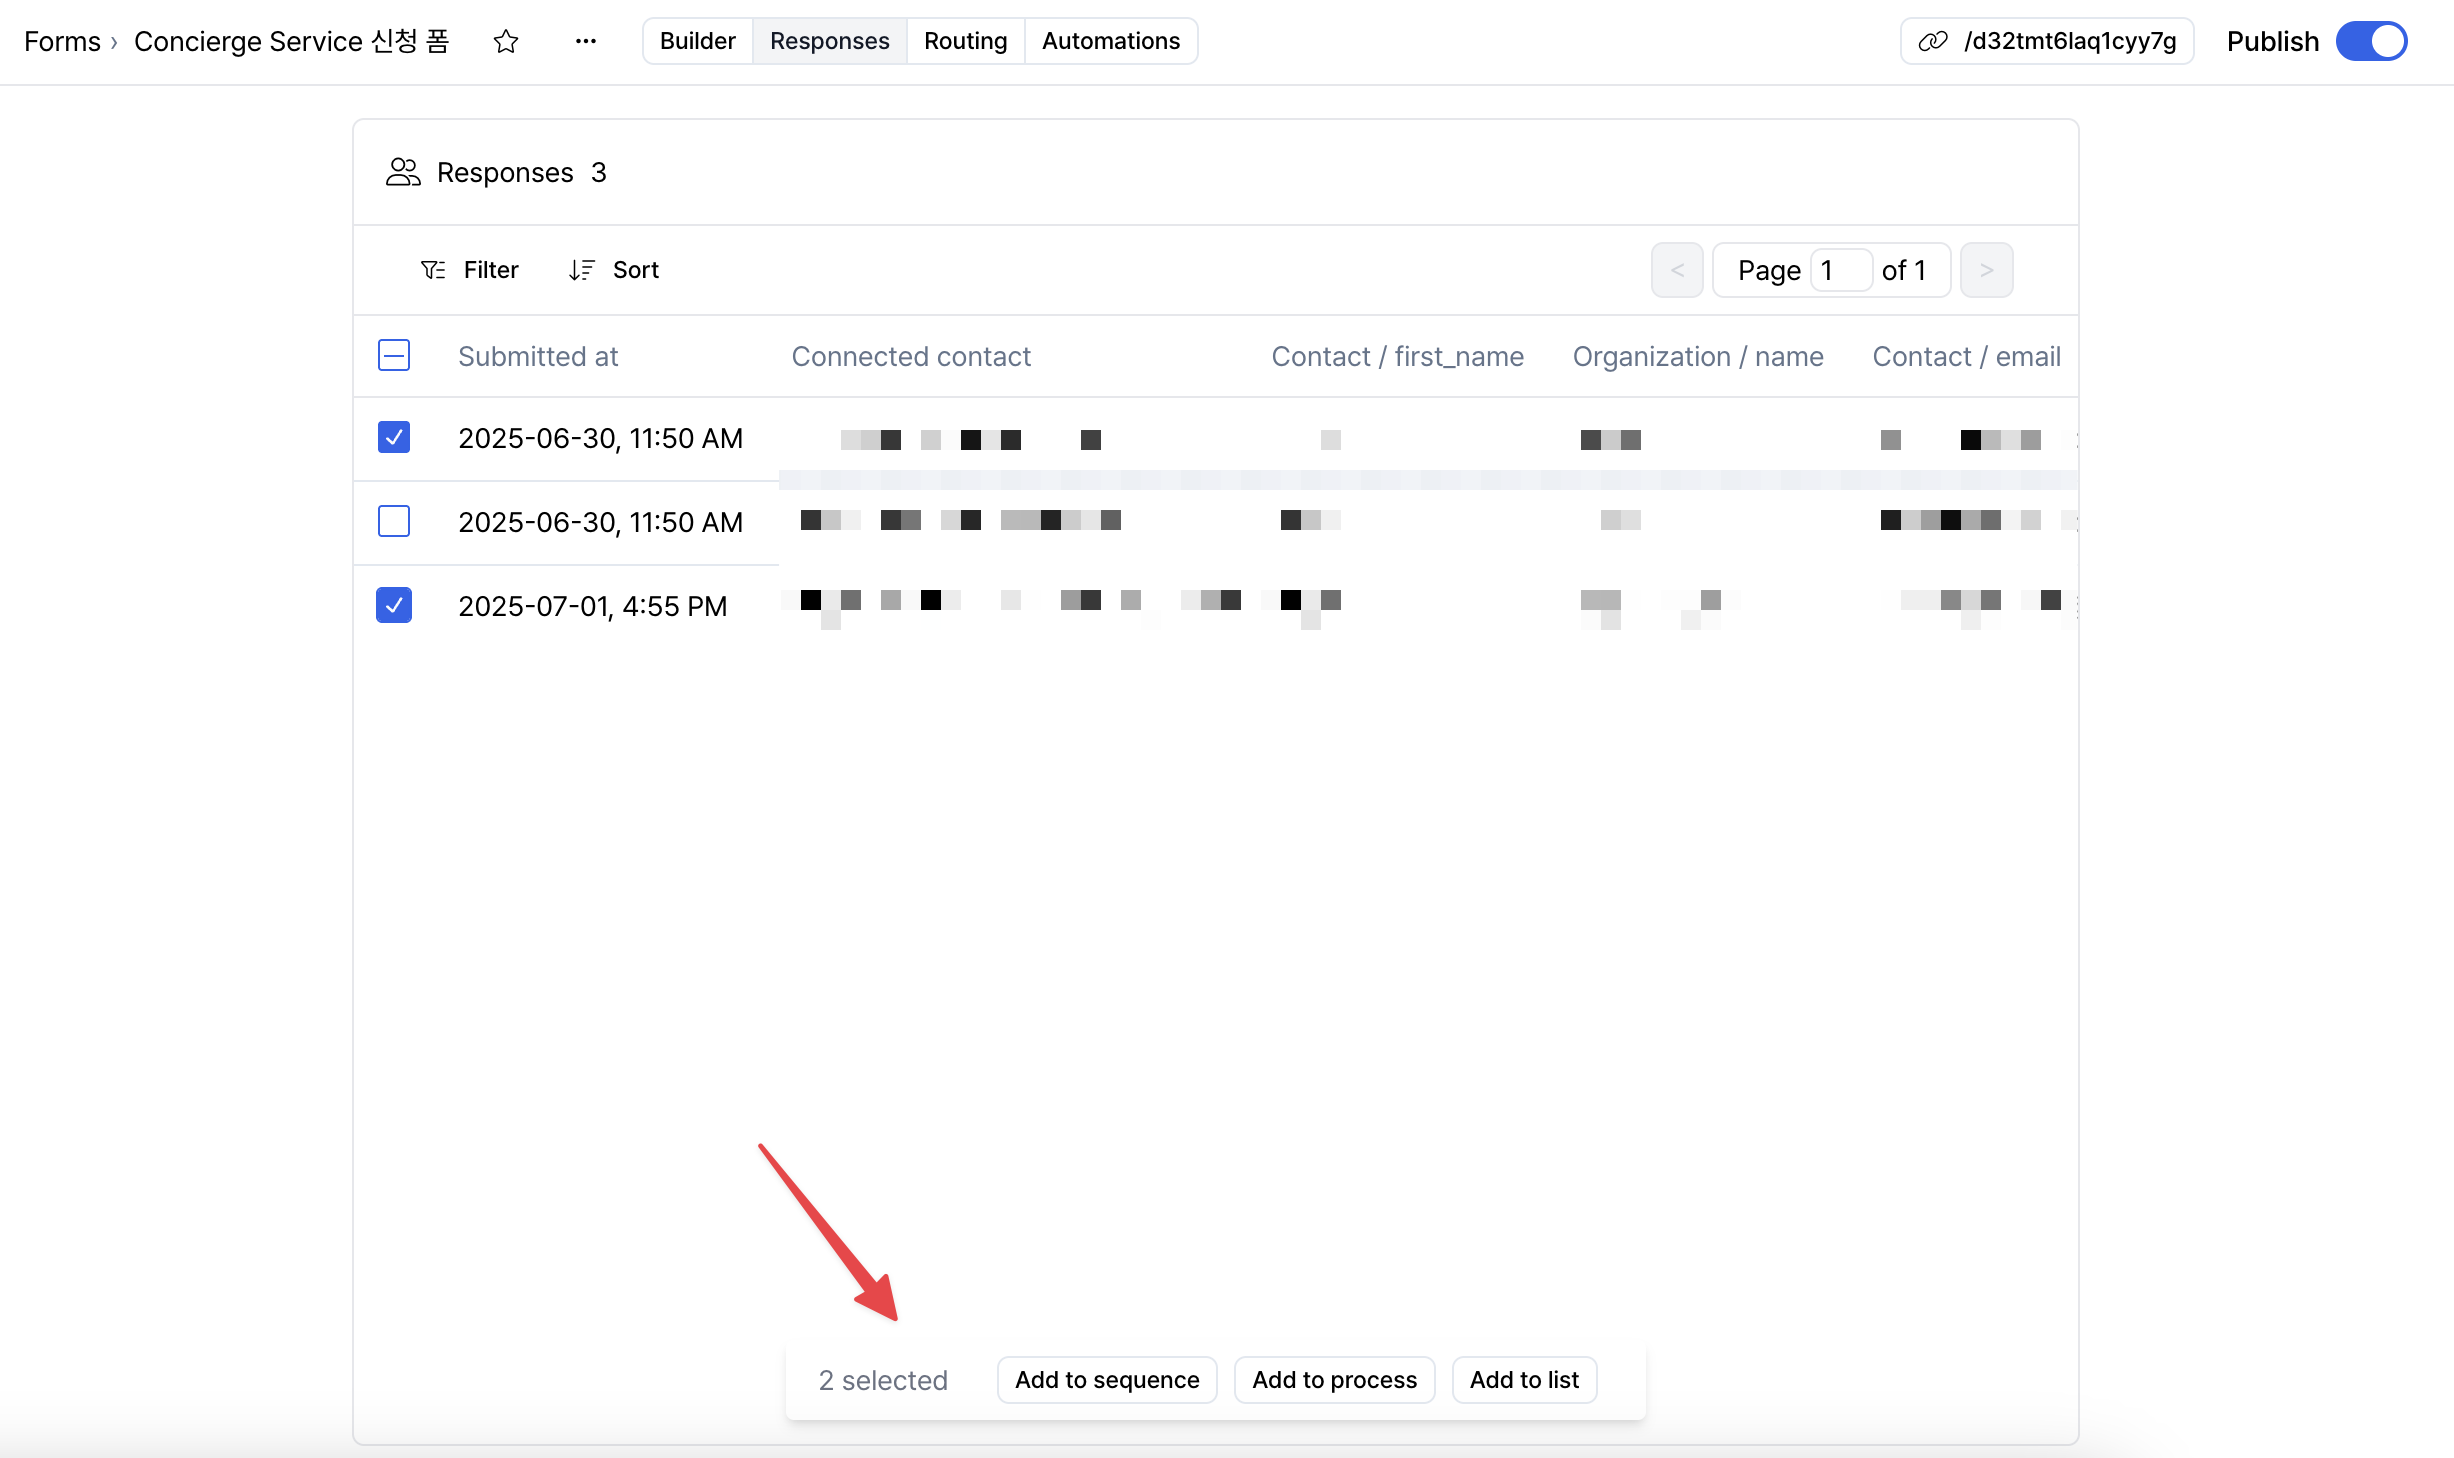The width and height of the screenshot is (2454, 1458).
Task: Toggle the select-all header checkbox
Action: click(x=394, y=355)
